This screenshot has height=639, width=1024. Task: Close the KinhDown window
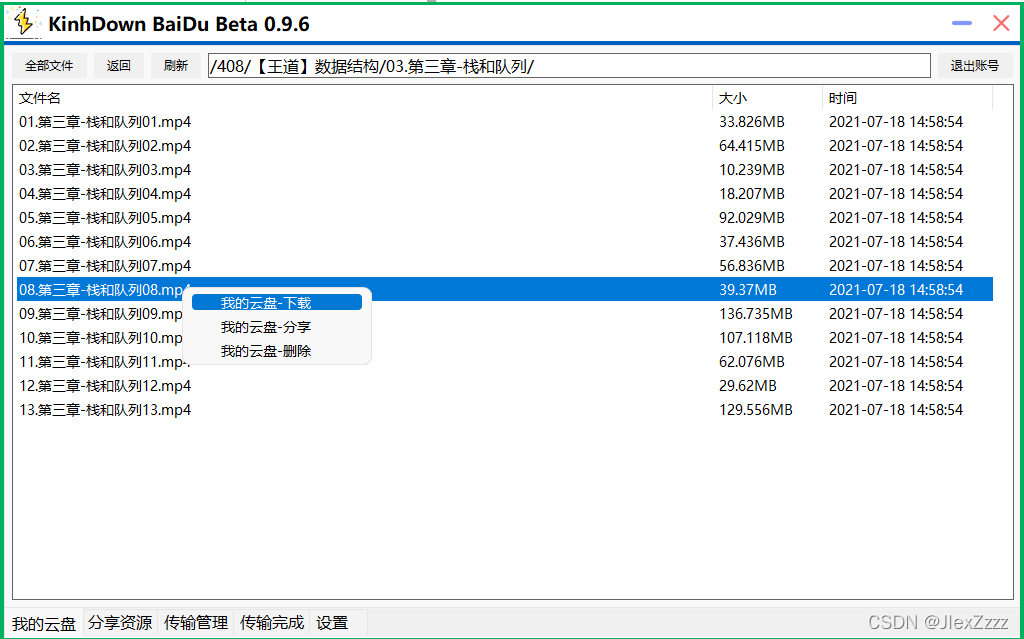1001,24
